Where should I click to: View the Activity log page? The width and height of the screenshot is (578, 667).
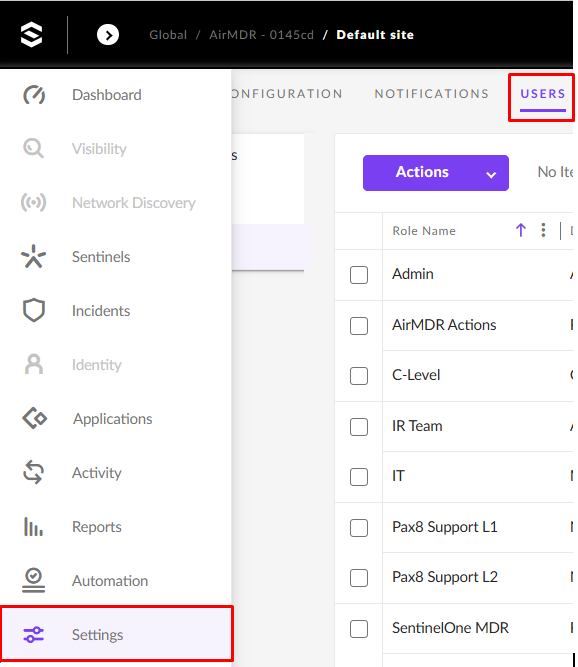point(97,473)
